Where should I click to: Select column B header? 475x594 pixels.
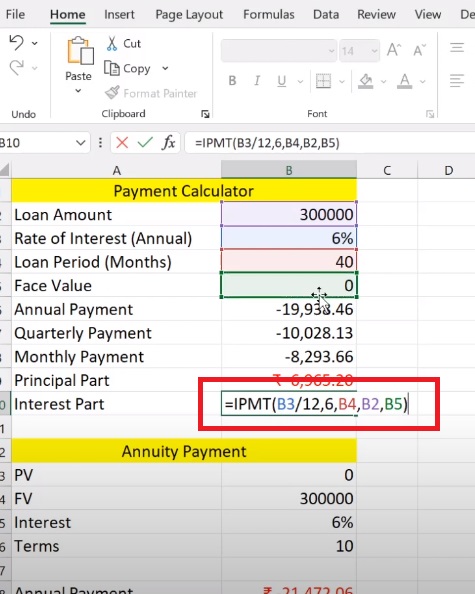(289, 170)
